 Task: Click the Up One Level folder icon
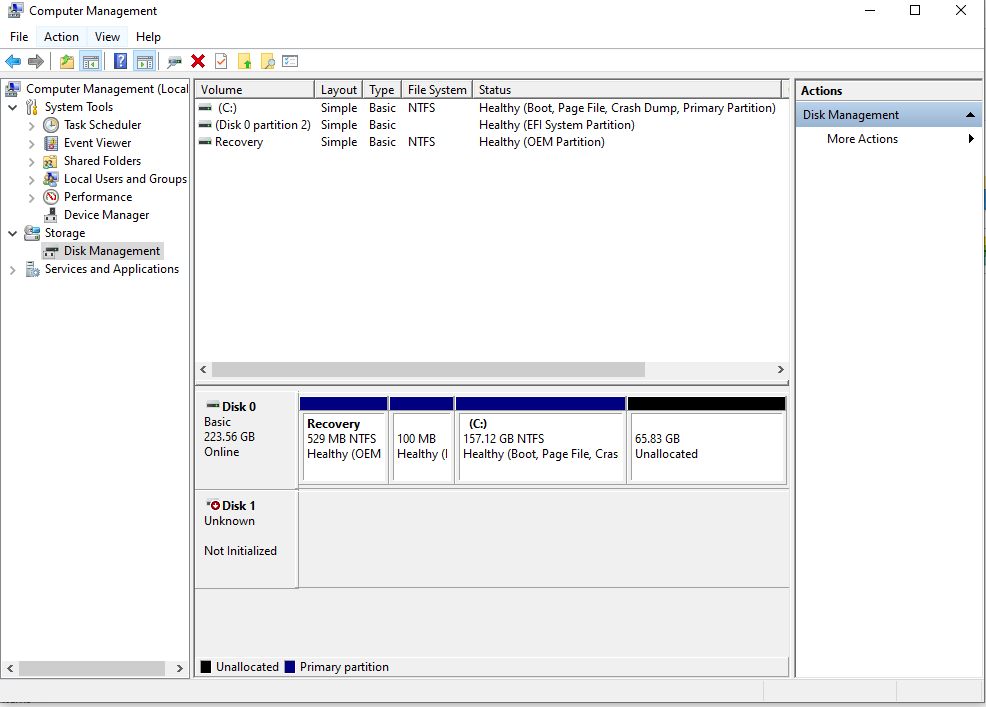(x=66, y=62)
